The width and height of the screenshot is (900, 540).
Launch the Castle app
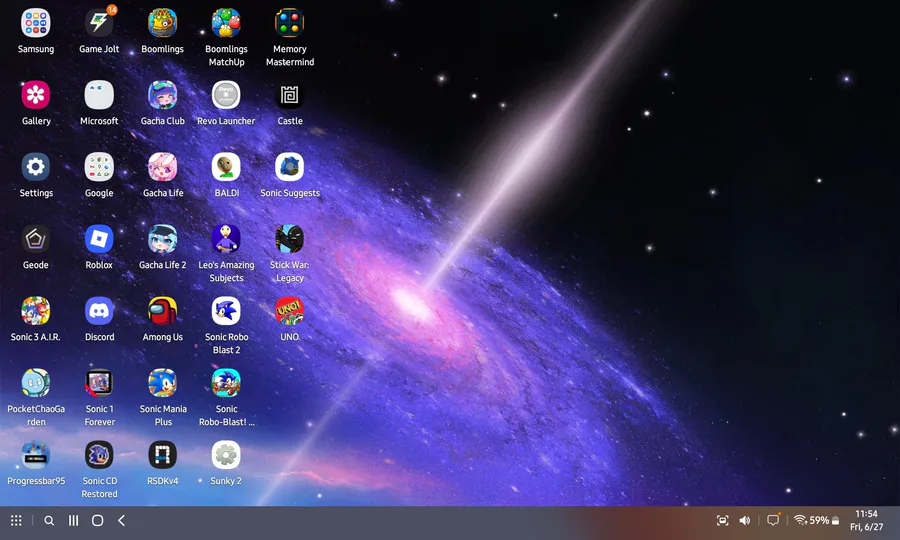(289, 95)
